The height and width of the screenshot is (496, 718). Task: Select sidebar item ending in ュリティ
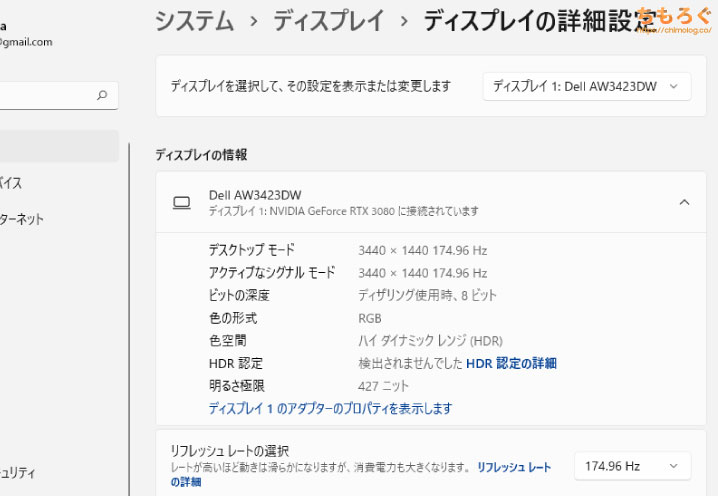[x=17, y=473]
